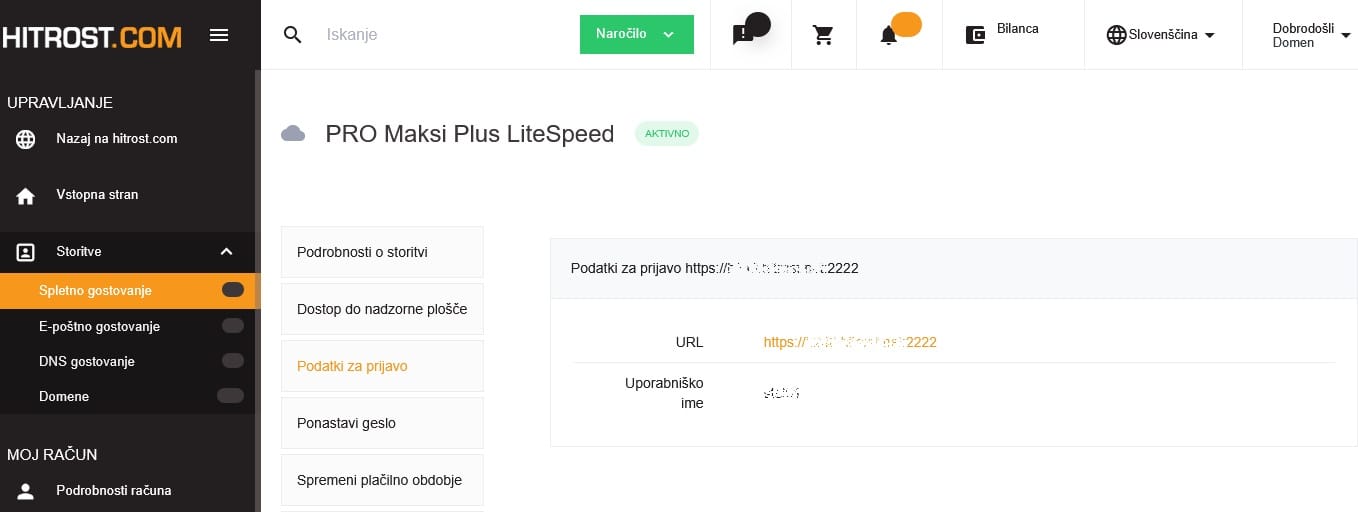Open the shopping cart
Viewport: 1358px width, 512px height.
[823, 35]
